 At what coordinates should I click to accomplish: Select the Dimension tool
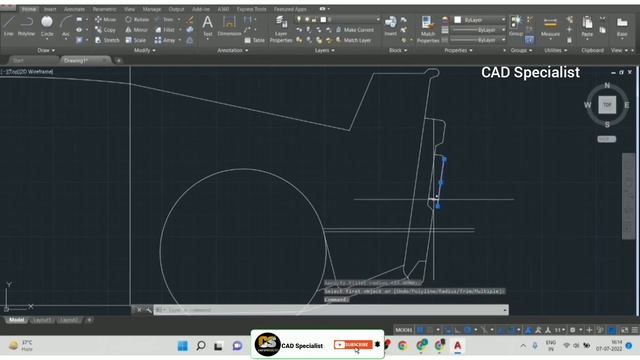pos(229,26)
